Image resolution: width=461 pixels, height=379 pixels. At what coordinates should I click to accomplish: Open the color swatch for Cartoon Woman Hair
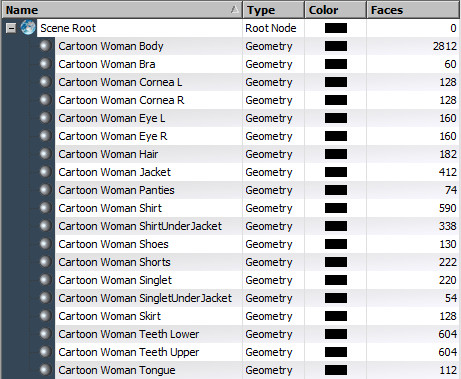click(x=336, y=154)
